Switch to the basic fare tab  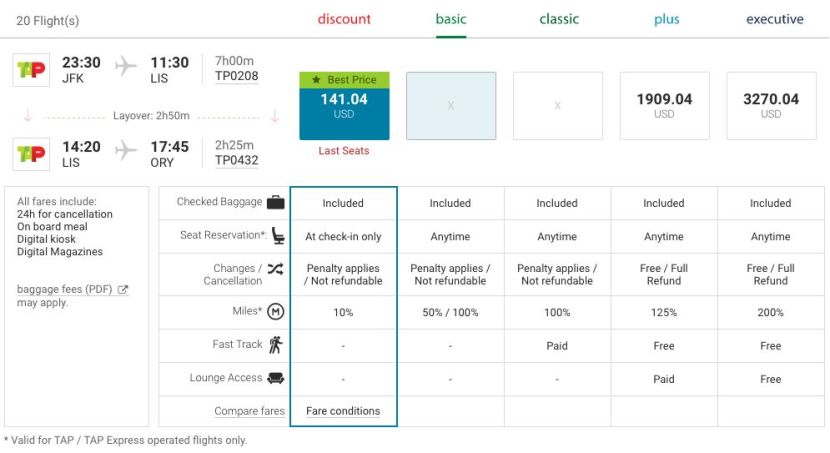[451, 19]
